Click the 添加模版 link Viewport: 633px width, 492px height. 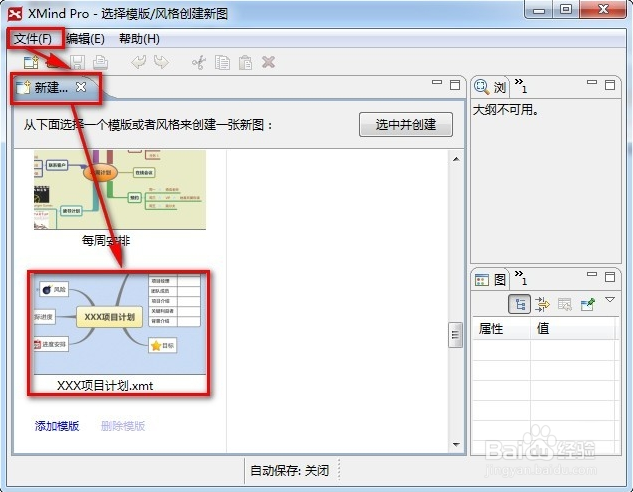(x=57, y=426)
